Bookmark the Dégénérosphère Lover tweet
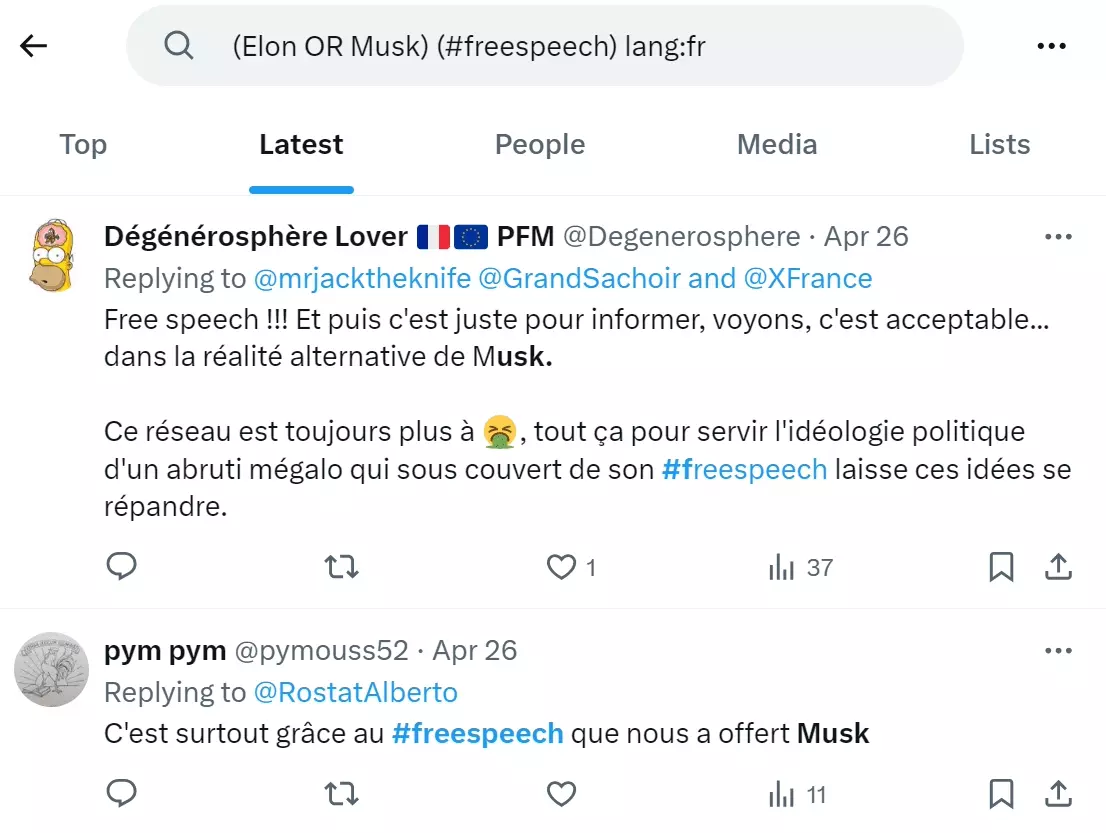 pyautogui.click(x=1001, y=567)
